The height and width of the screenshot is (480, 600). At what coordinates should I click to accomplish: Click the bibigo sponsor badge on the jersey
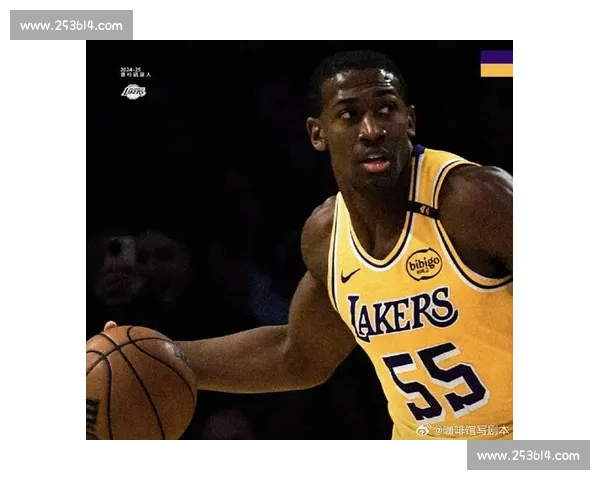tap(423, 264)
